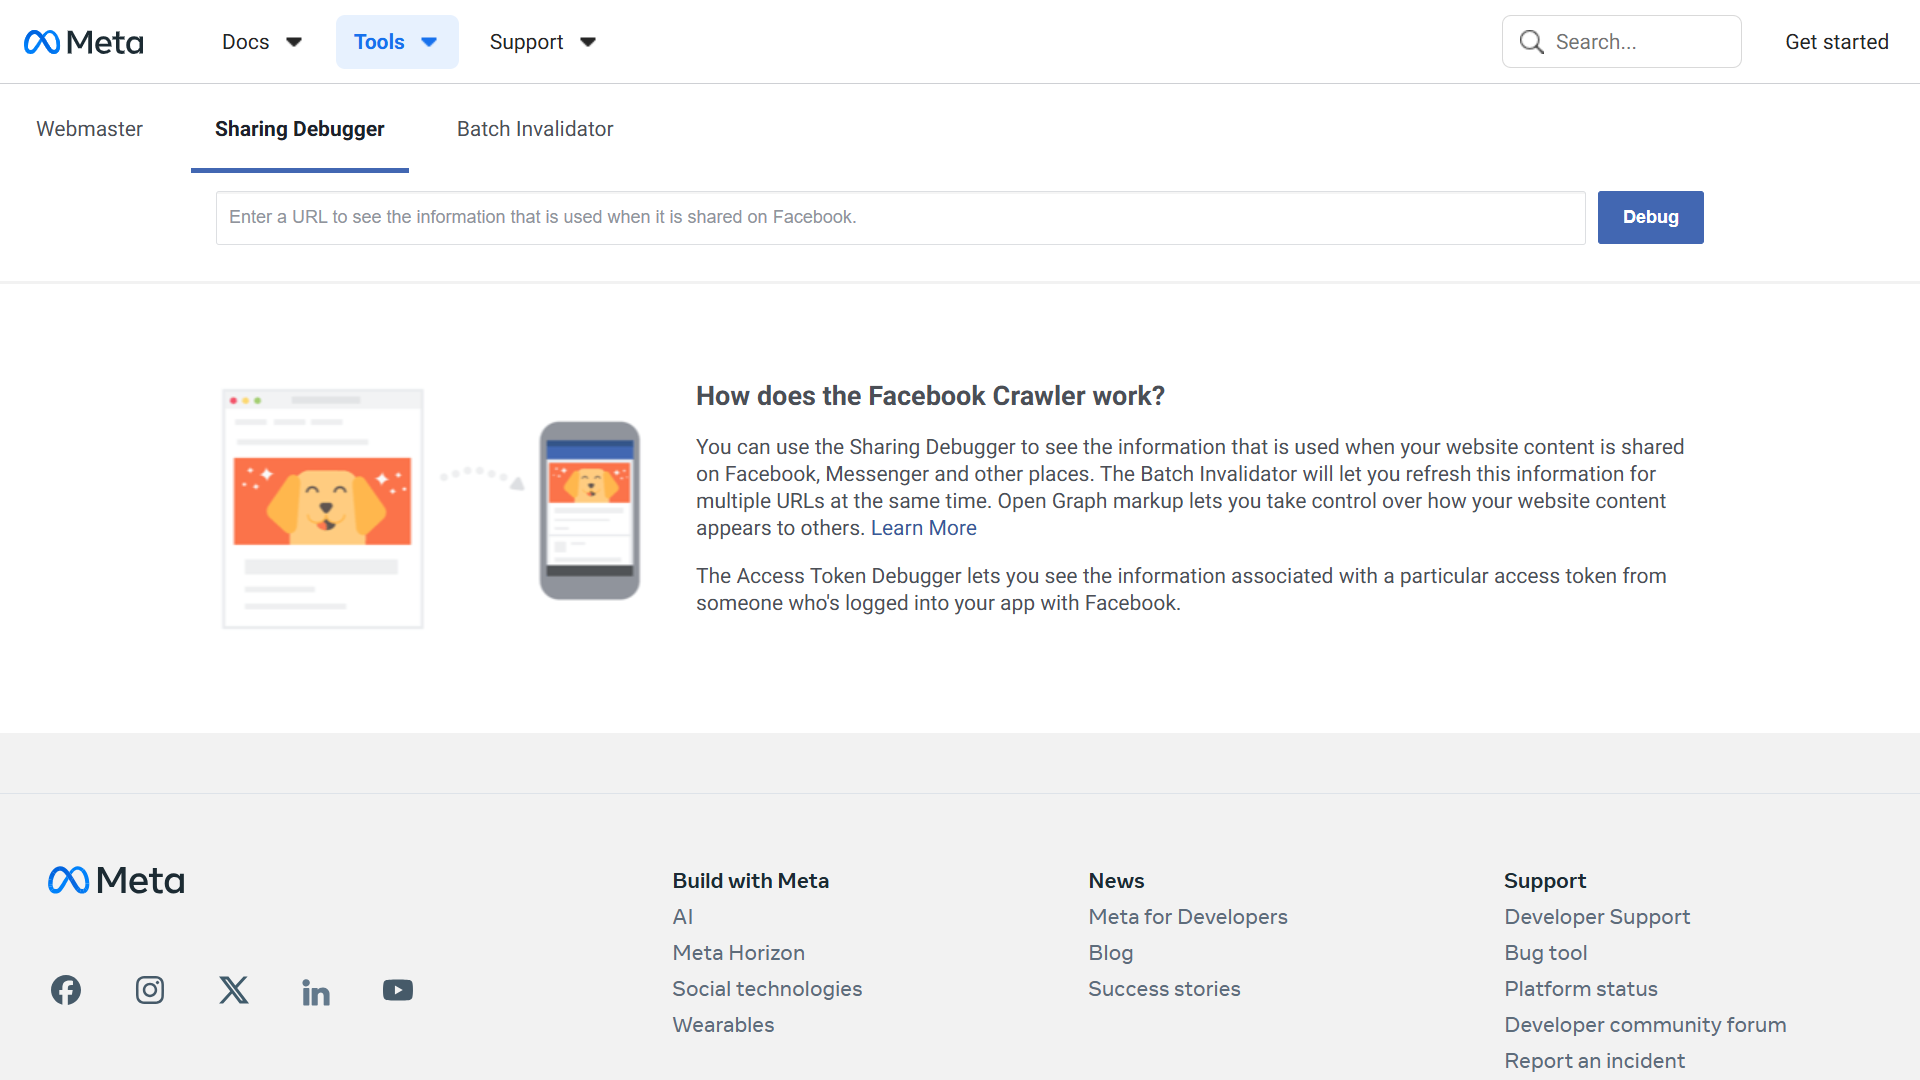The width and height of the screenshot is (1920, 1080).
Task: Click the footer Meta logo
Action: 116,880
